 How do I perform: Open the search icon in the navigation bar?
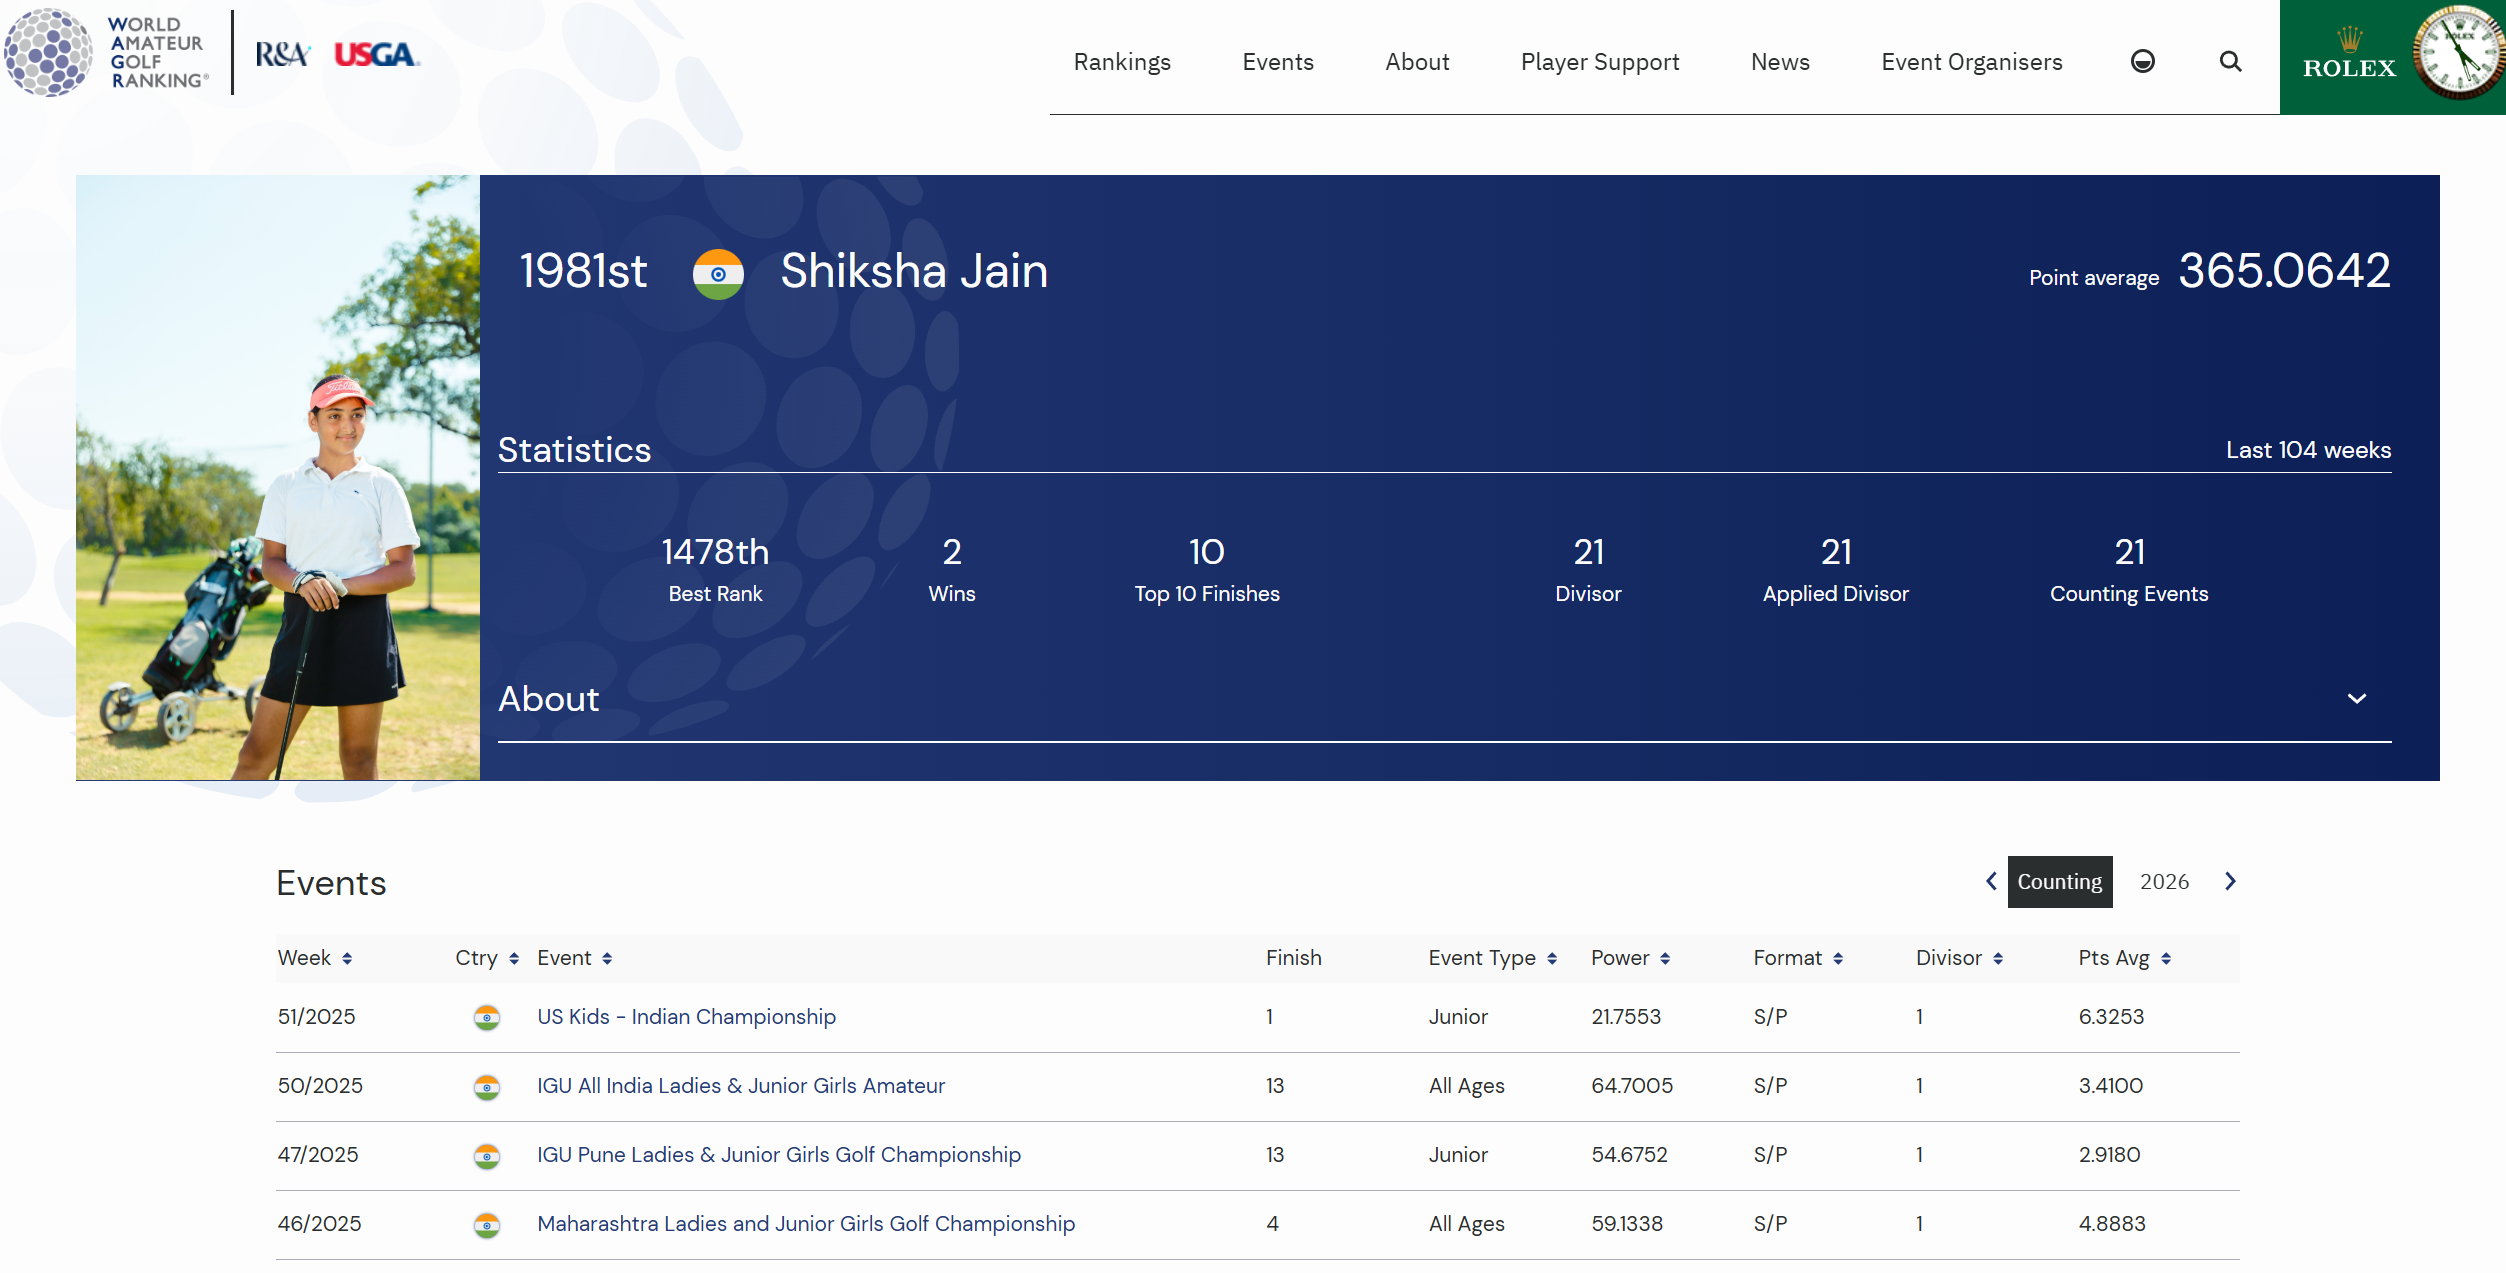[2230, 61]
